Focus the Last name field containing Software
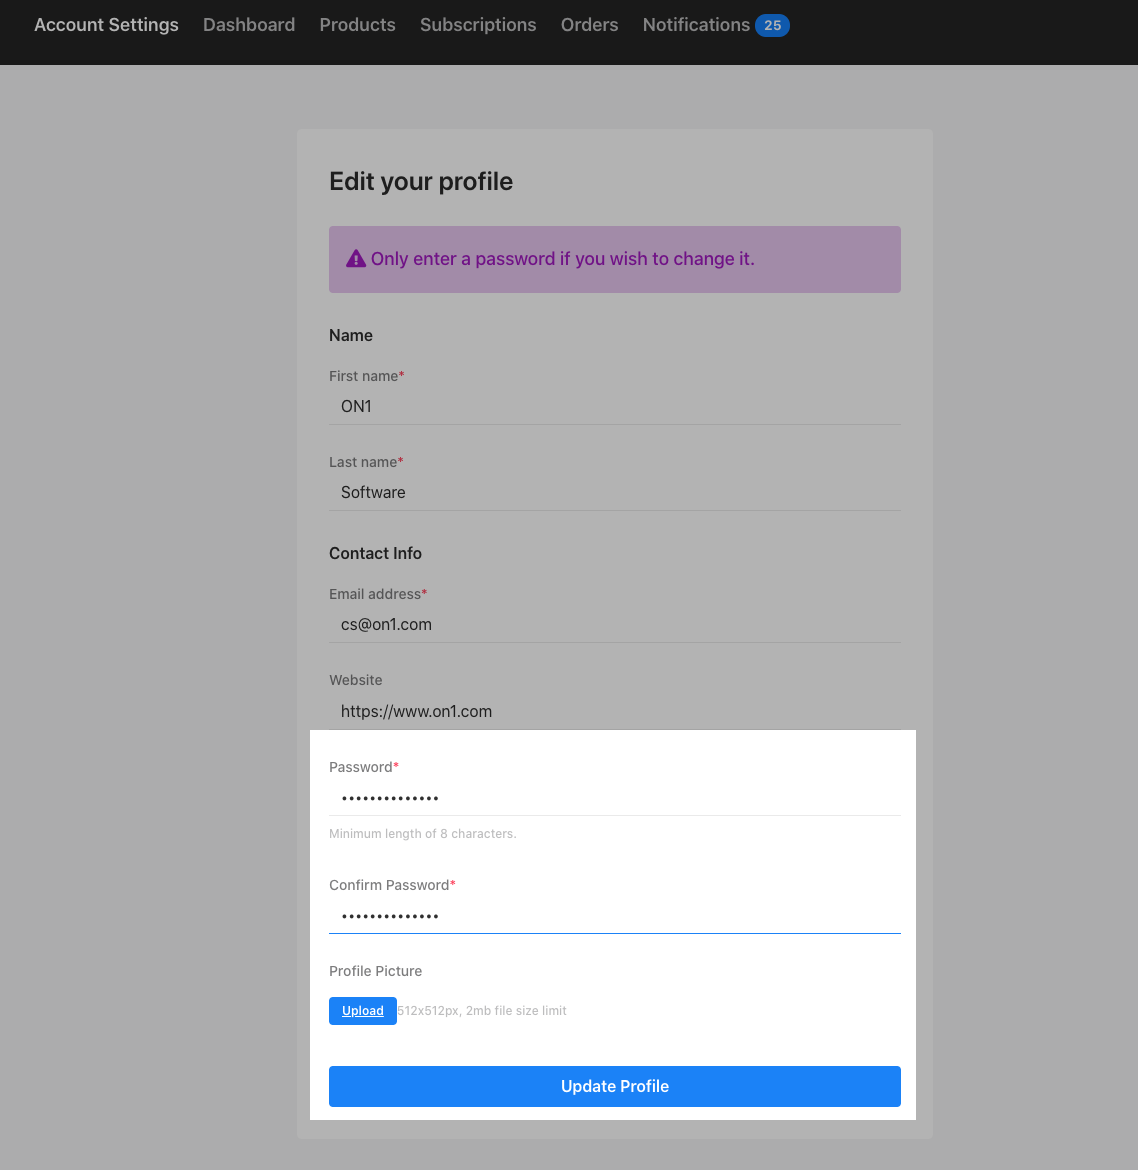The width and height of the screenshot is (1138, 1170). click(614, 493)
